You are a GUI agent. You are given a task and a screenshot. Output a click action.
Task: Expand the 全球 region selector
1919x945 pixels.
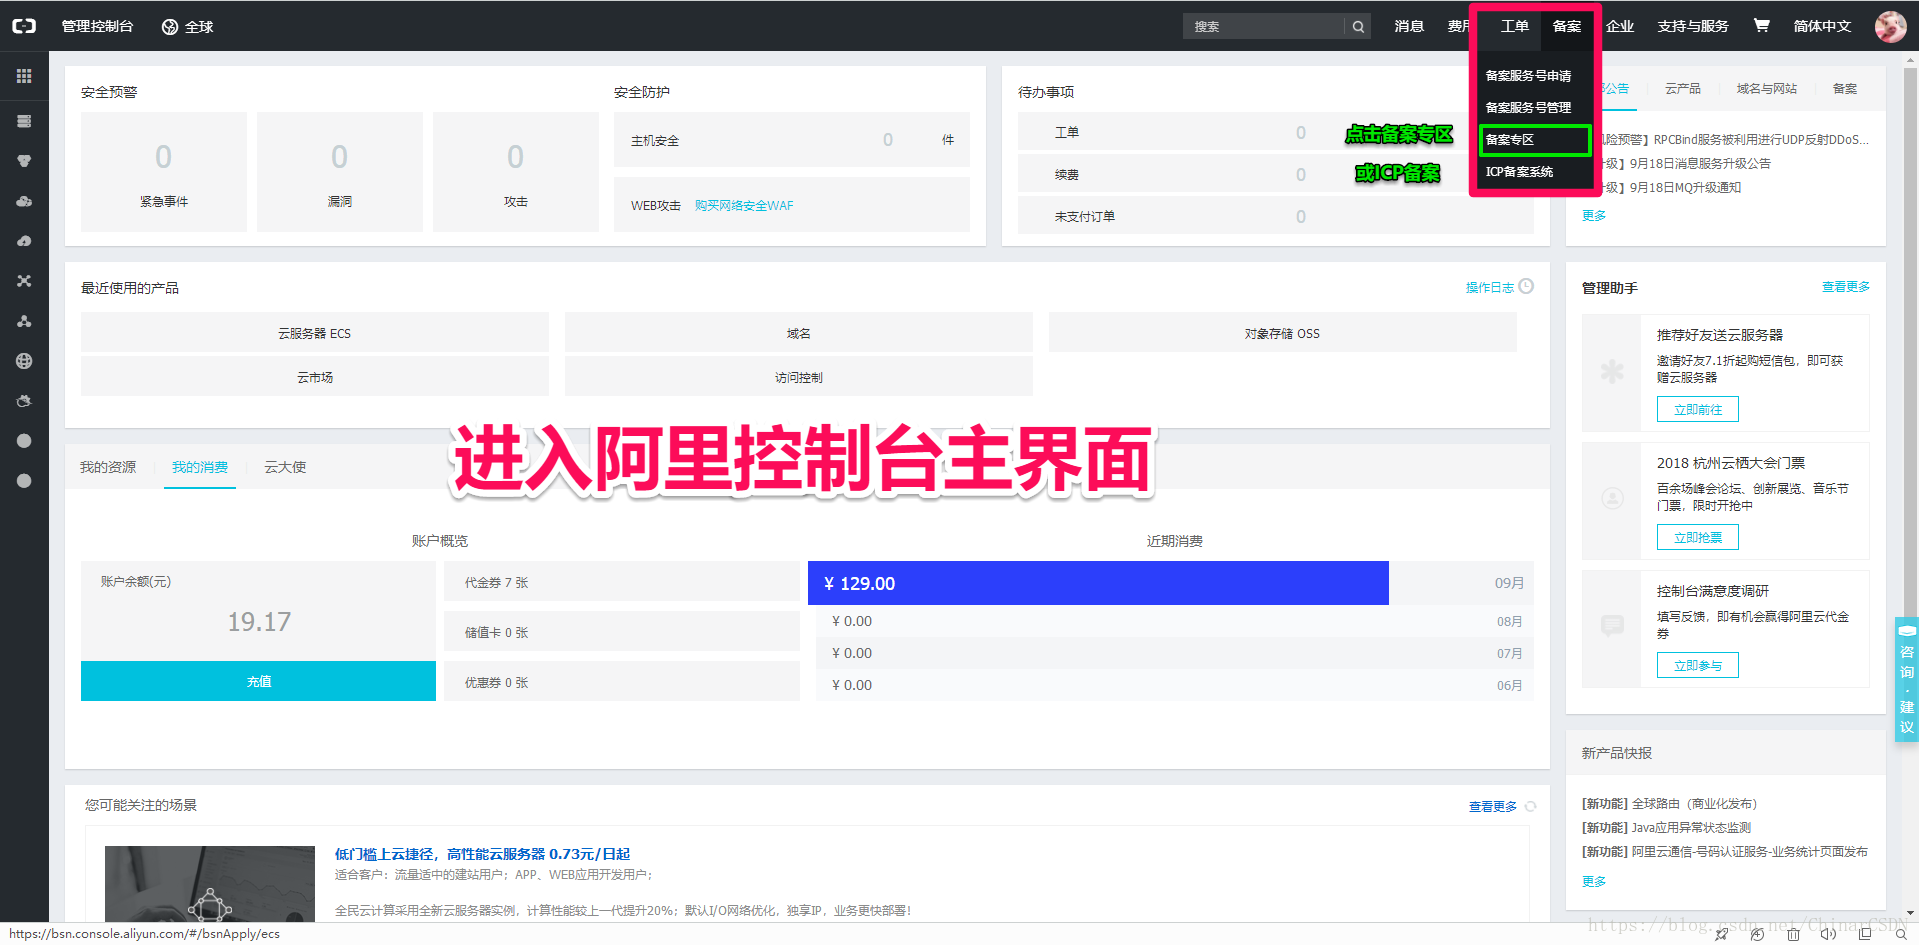coord(188,27)
